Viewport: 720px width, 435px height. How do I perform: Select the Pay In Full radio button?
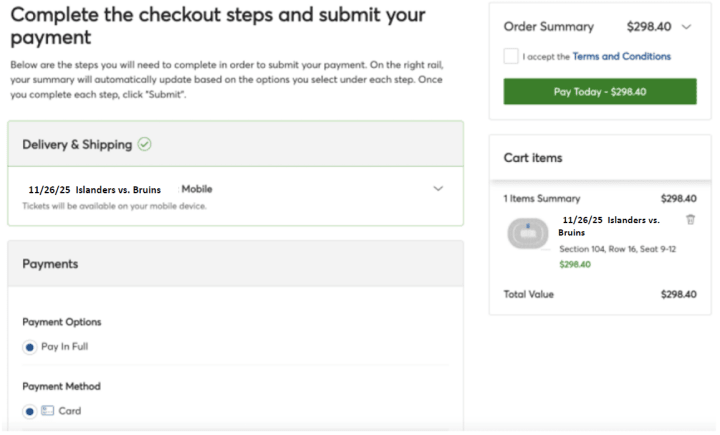pos(30,347)
